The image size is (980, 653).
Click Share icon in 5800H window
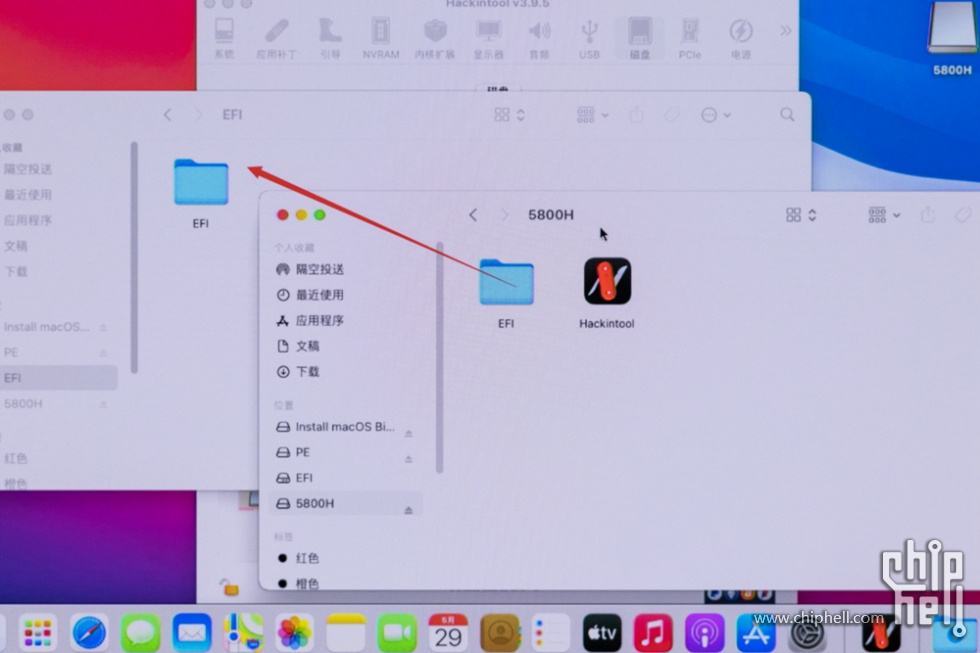(928, 215)
